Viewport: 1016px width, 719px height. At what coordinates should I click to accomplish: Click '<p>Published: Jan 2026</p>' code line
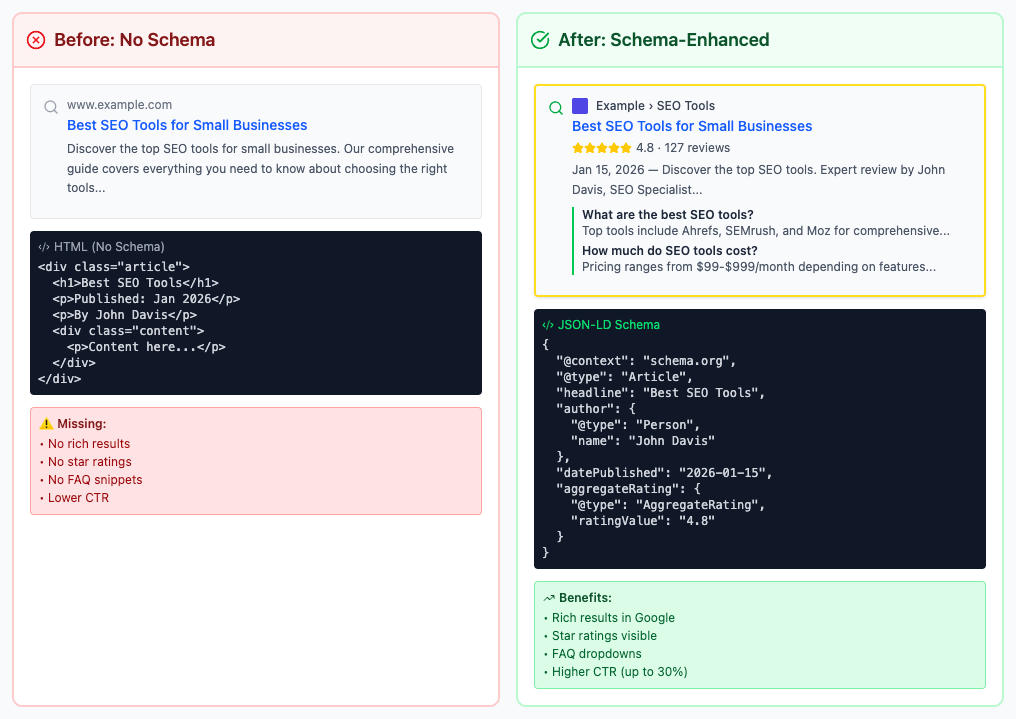coord(146,299)
